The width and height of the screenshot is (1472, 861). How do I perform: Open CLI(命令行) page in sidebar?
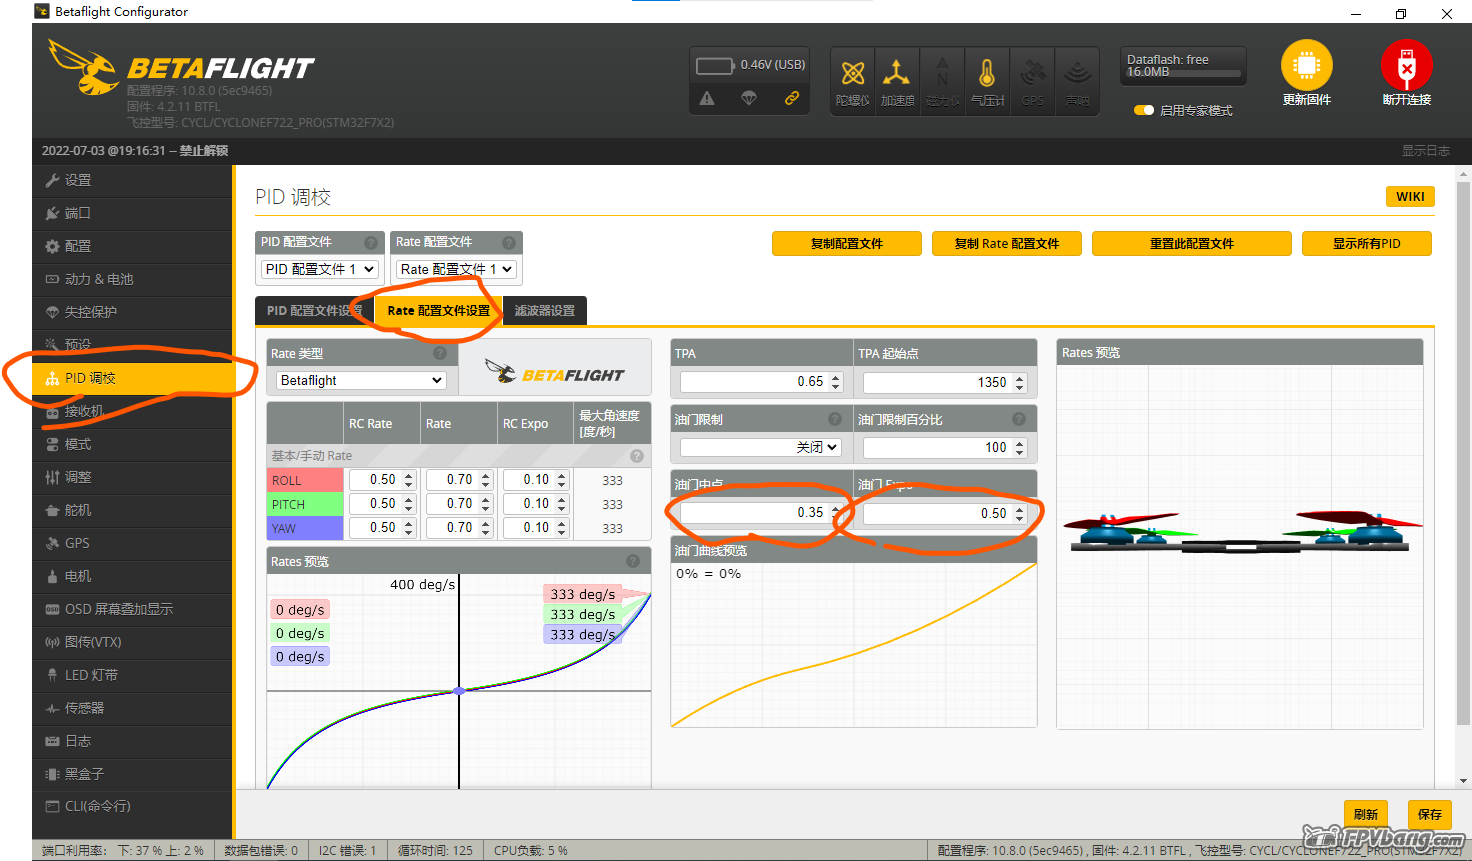pyautogui.click(x=133, y=806)
